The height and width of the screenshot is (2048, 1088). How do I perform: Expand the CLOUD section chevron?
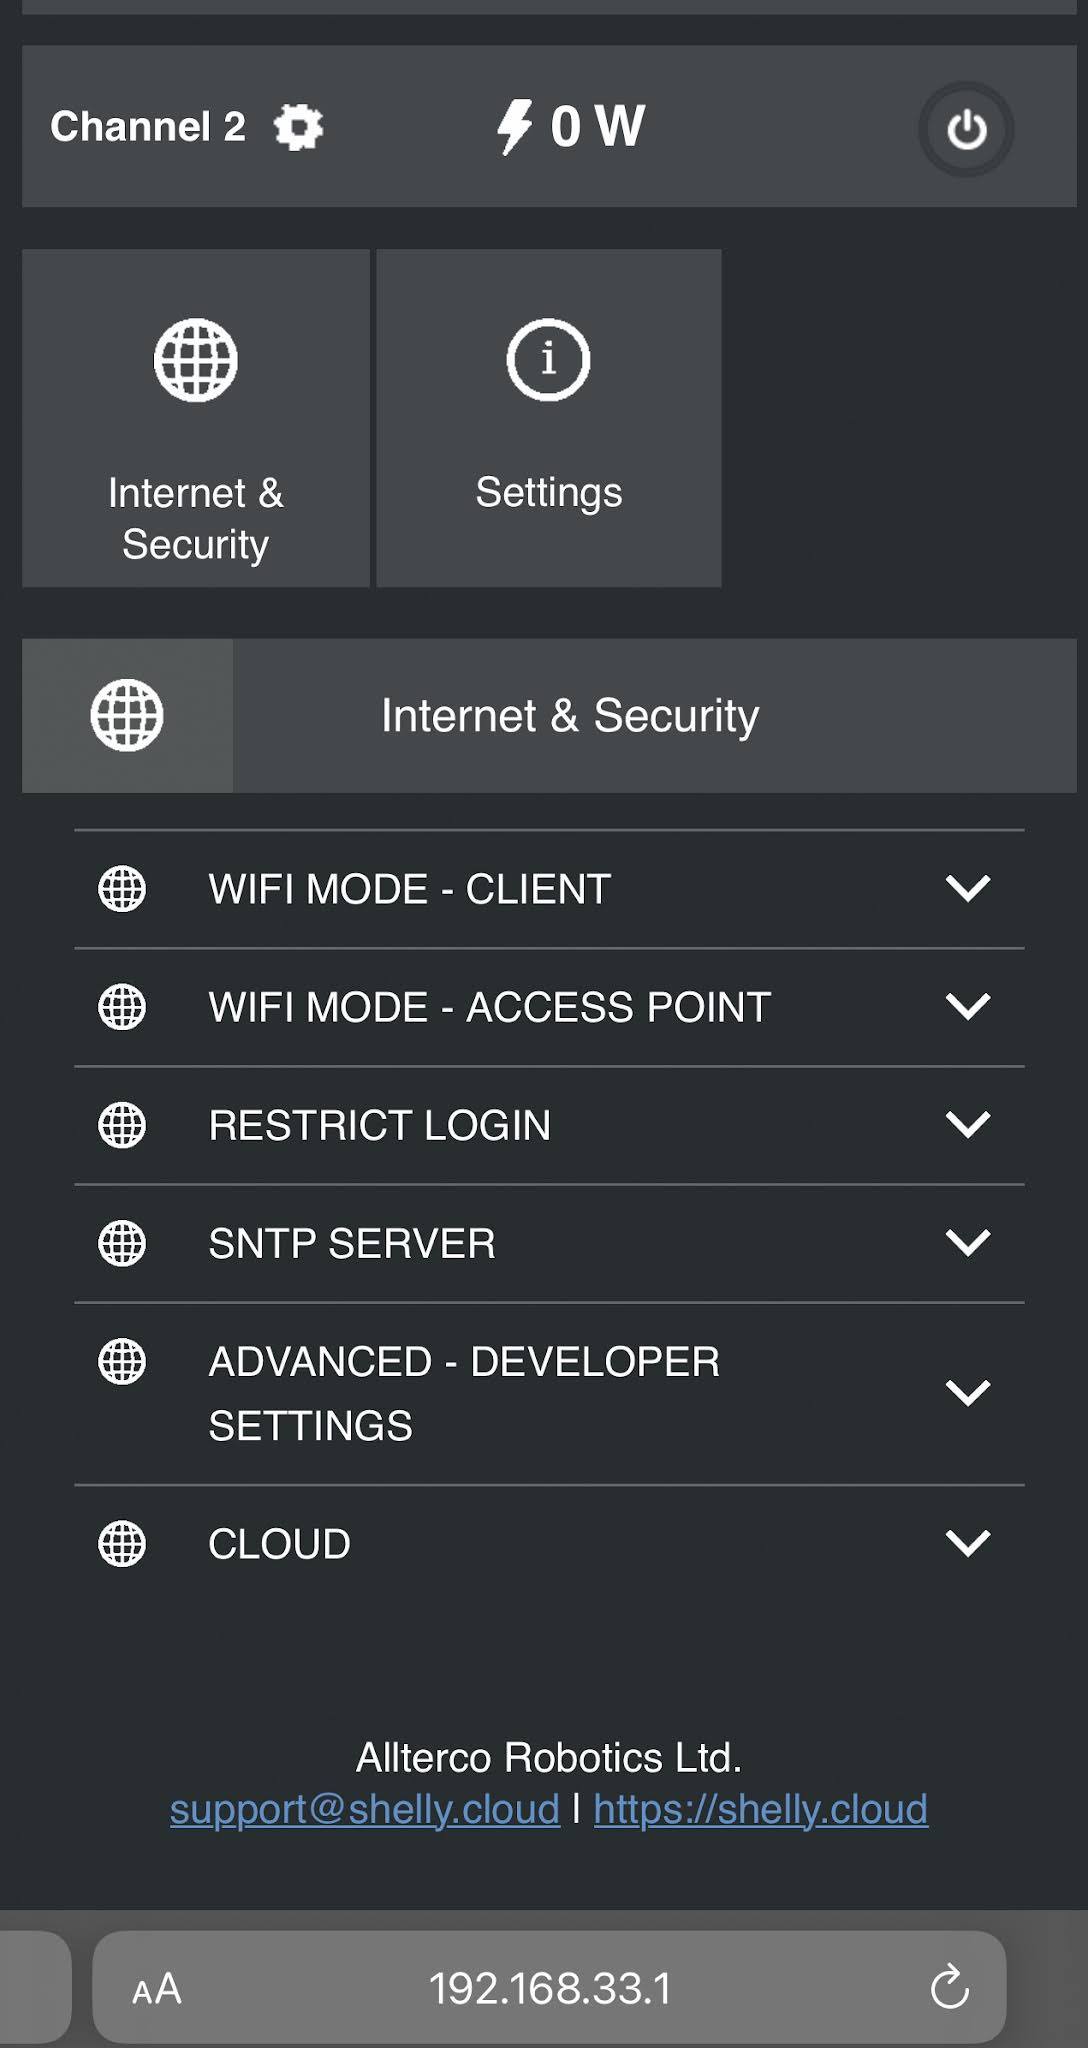click(968, 1543)
